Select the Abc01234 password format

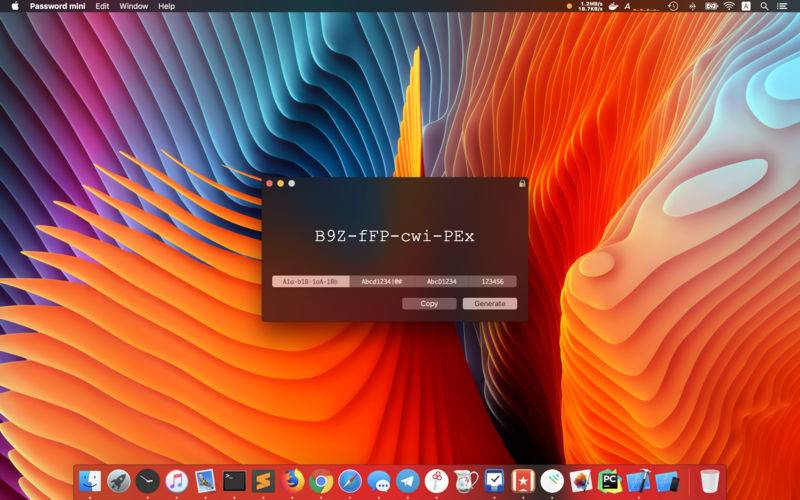(x=441, y=281)
